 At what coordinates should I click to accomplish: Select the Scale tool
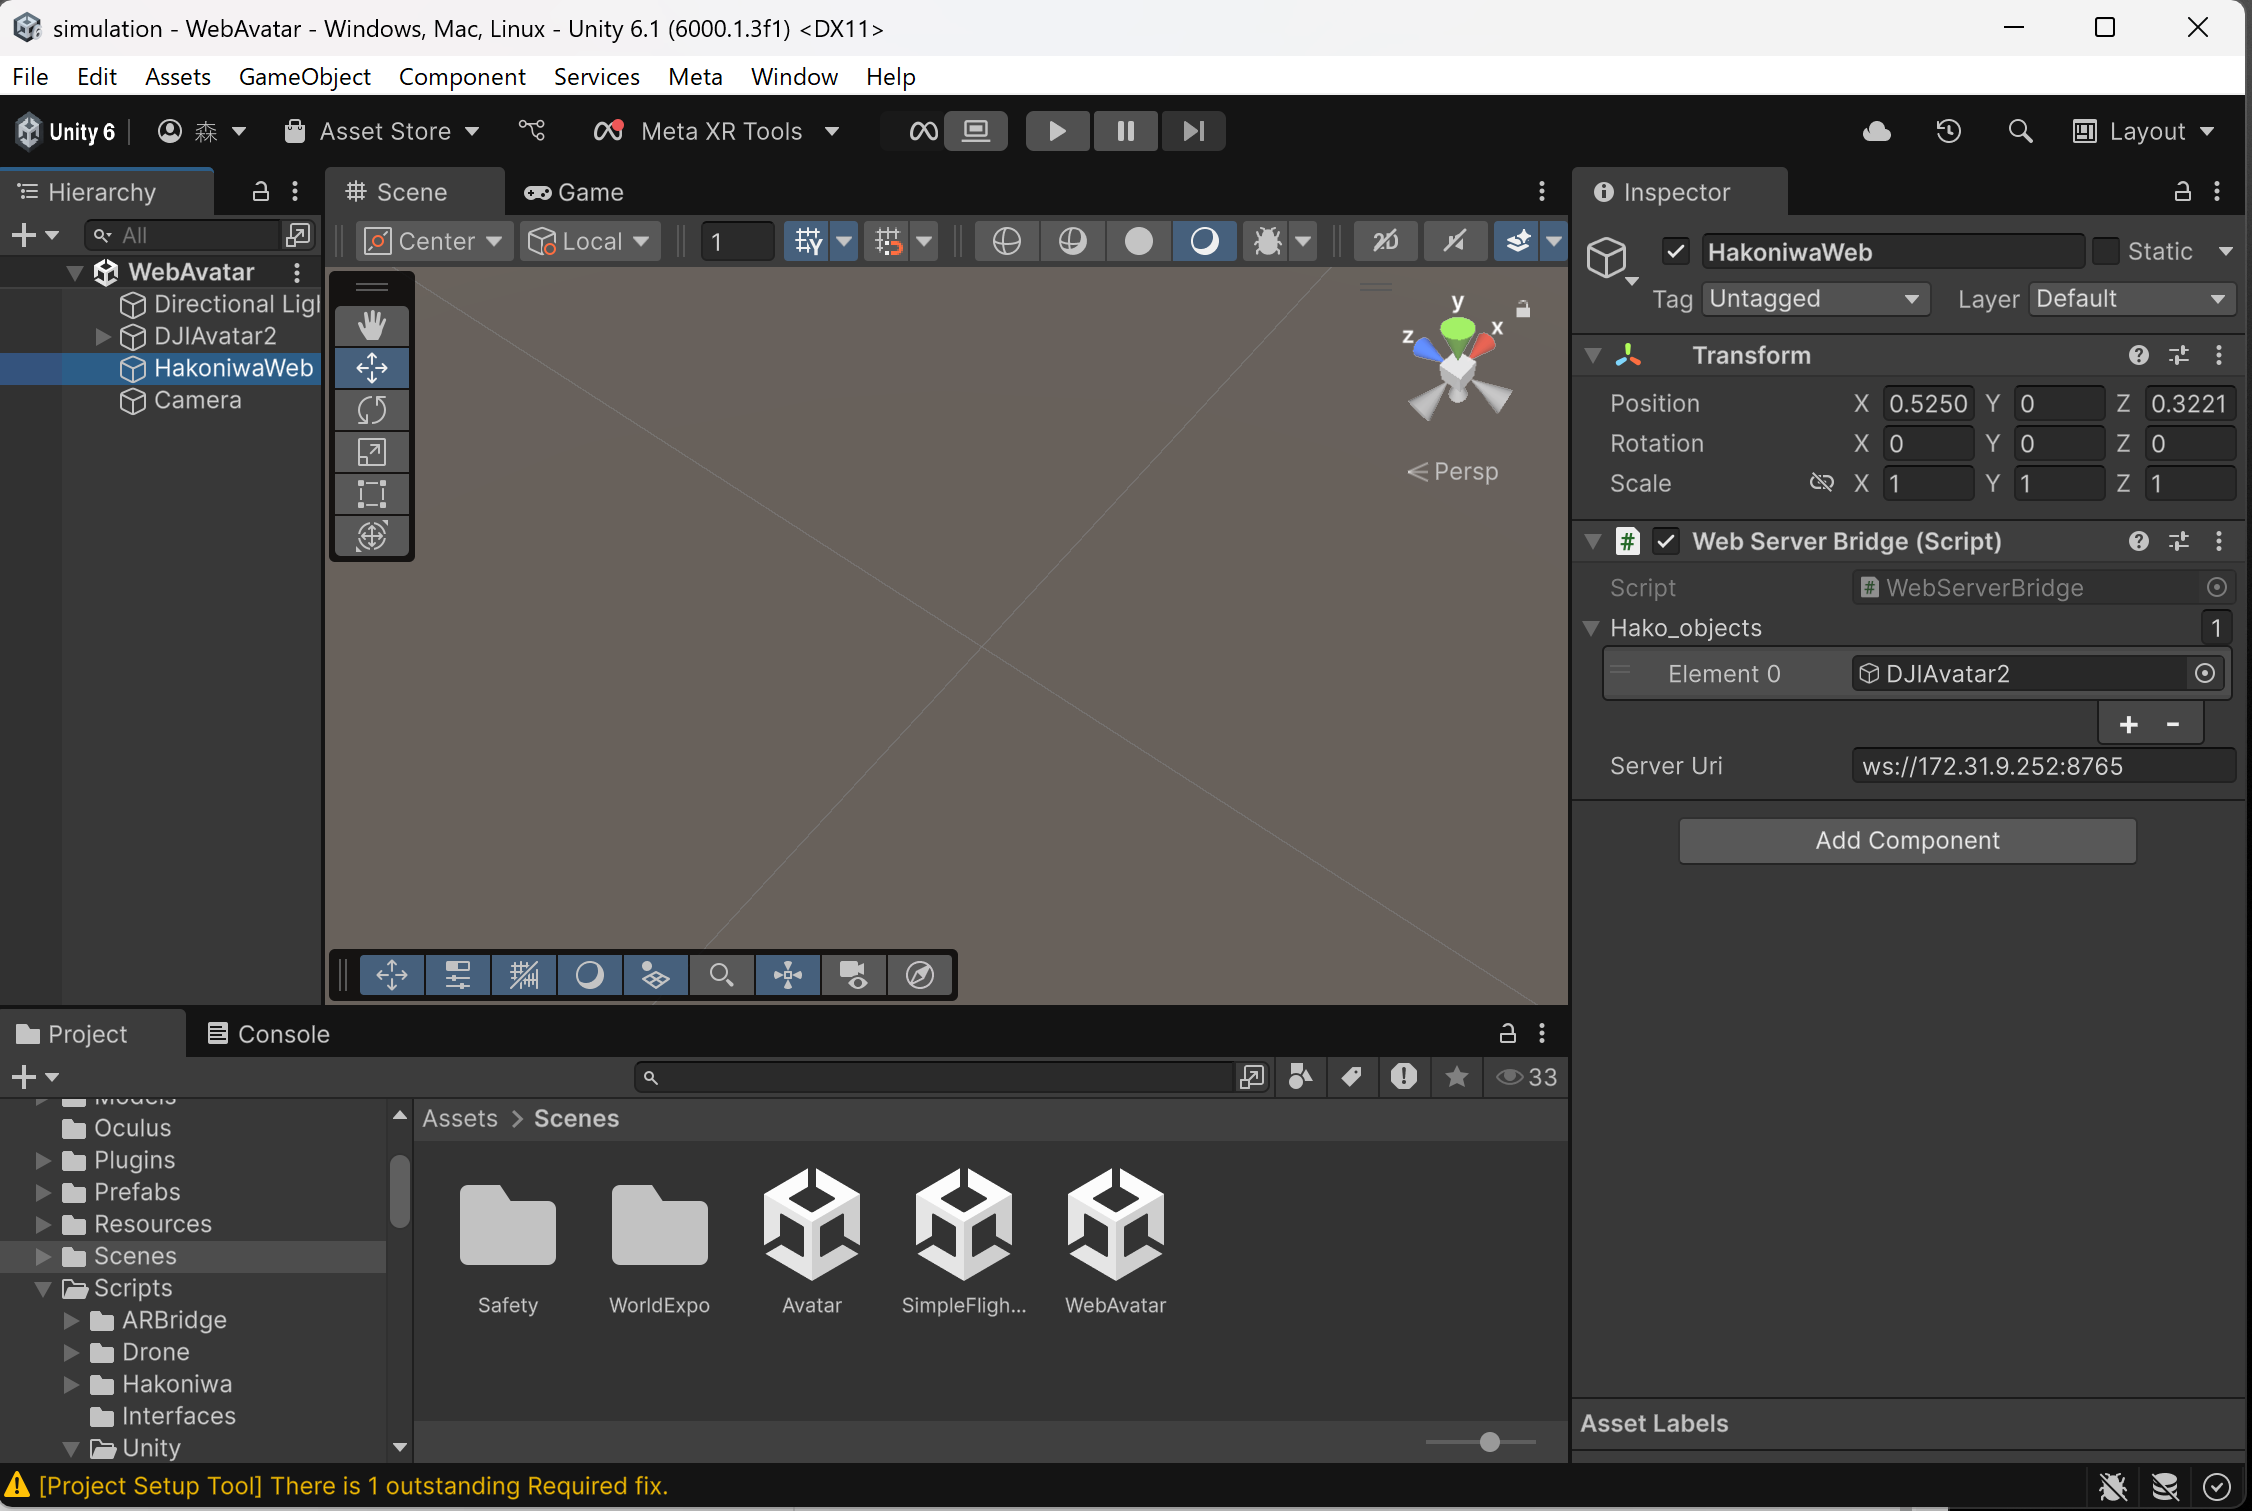pyautogui.click(x=371, y=452)
